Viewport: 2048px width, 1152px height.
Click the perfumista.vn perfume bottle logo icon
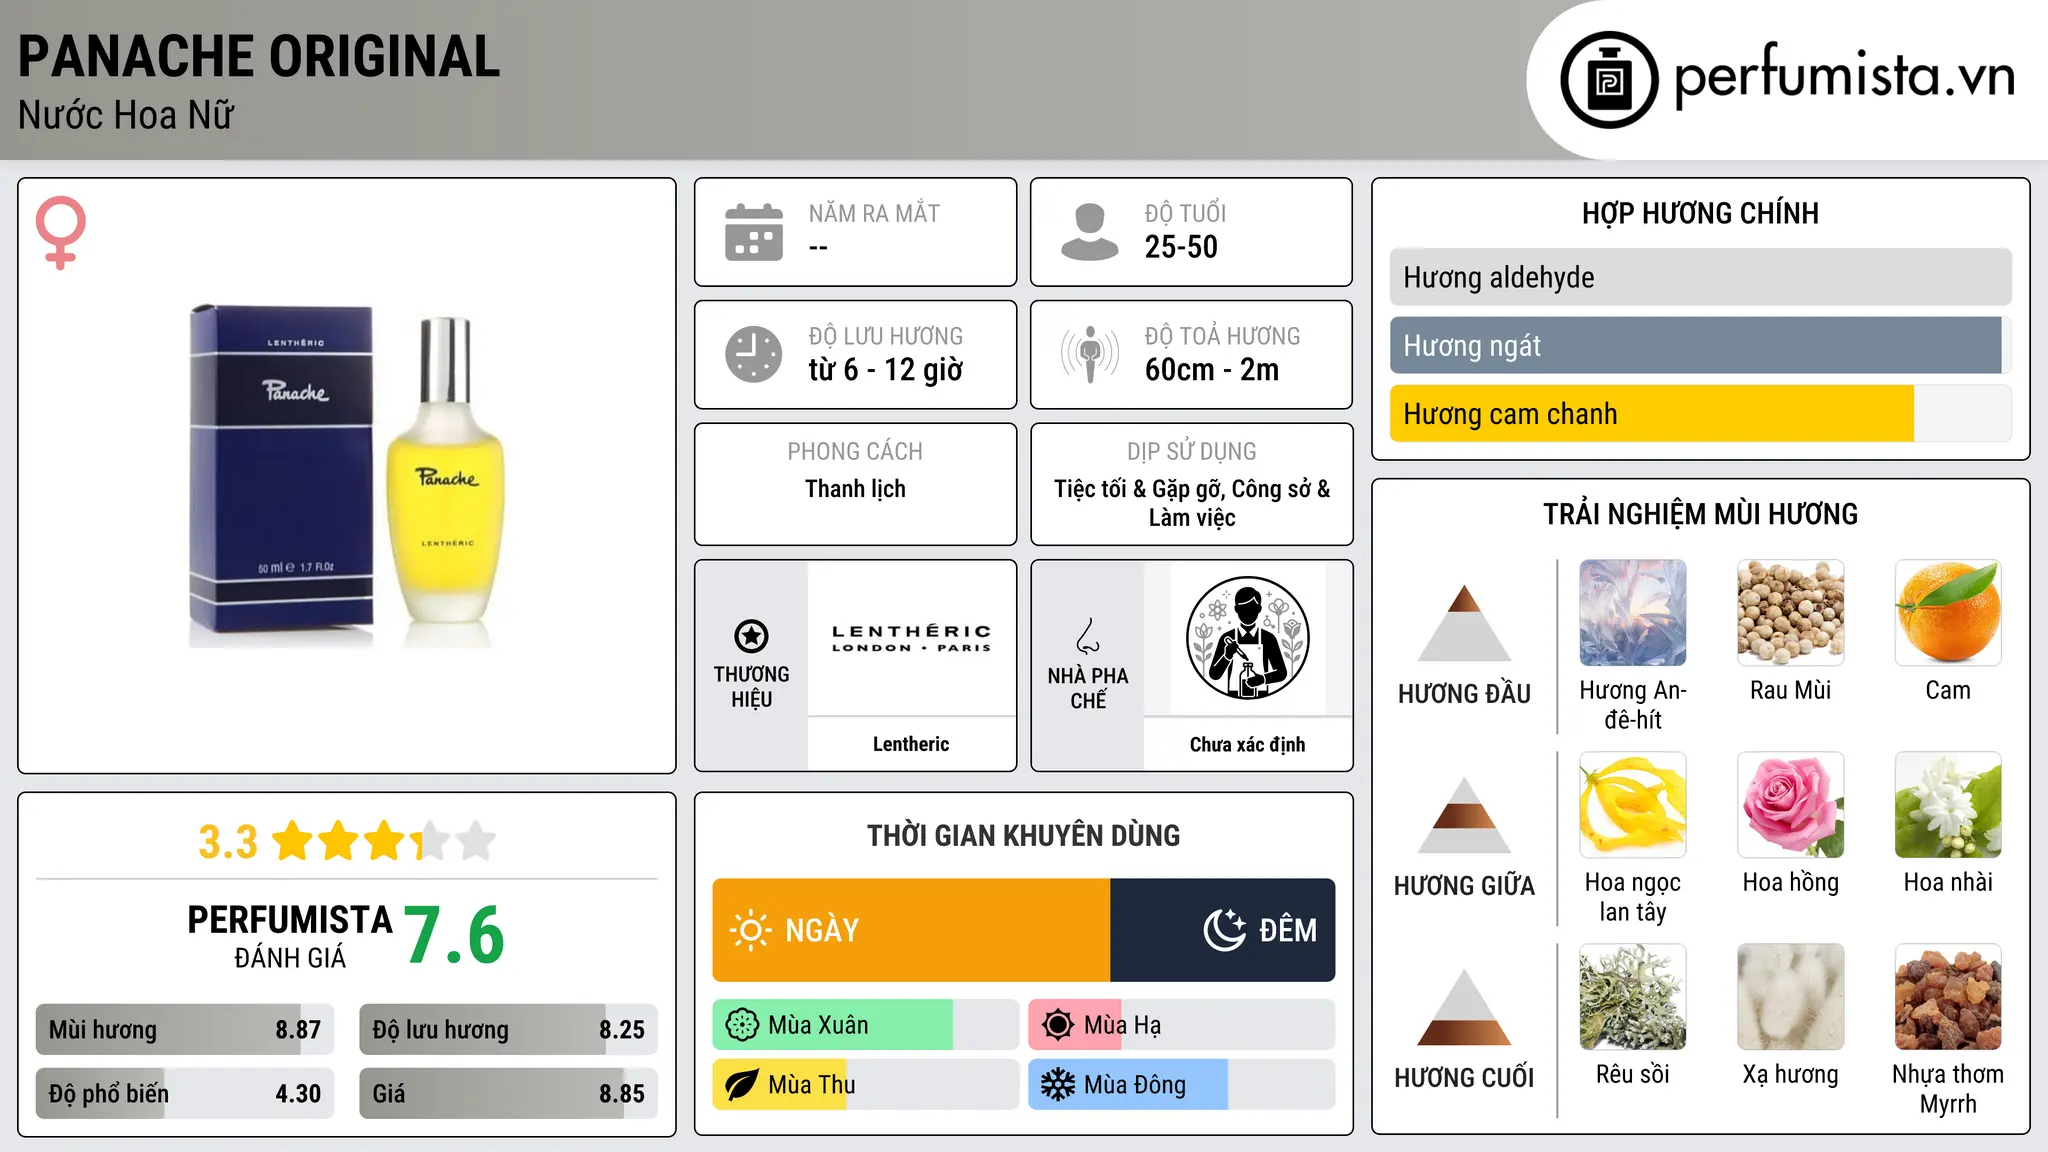click(1609, 80)
